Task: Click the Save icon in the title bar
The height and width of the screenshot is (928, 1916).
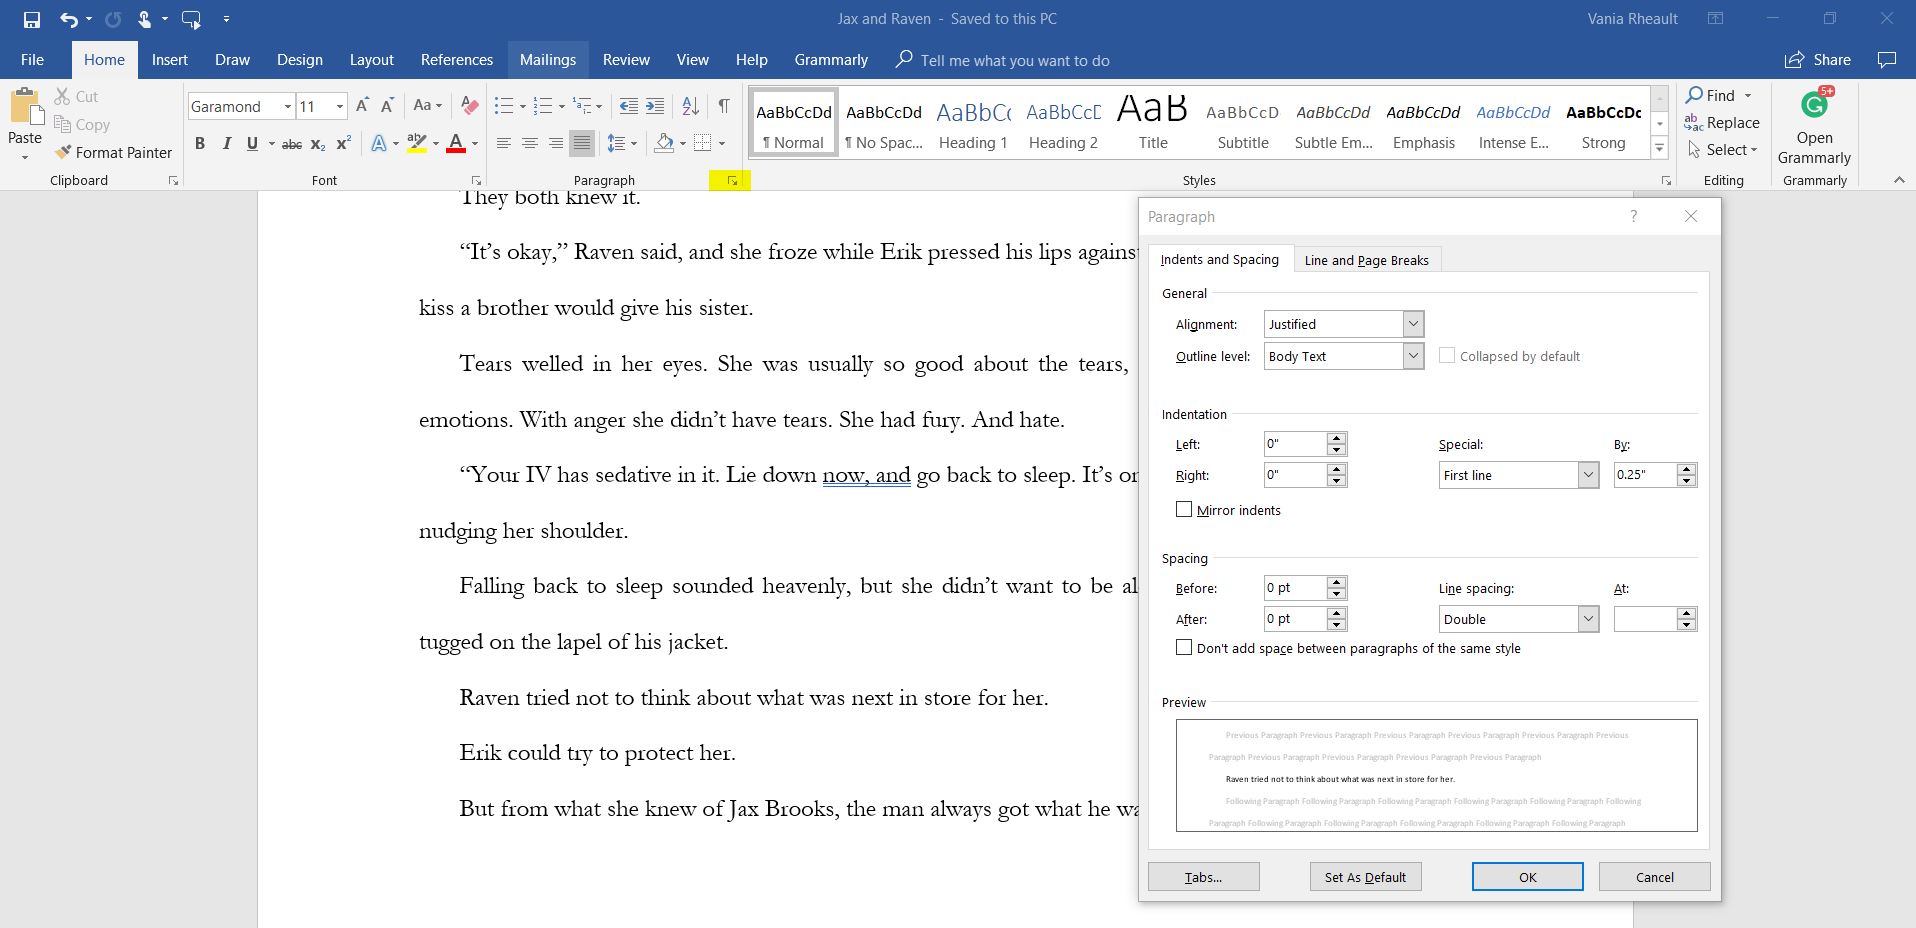Action: click(x=31, y=19)
